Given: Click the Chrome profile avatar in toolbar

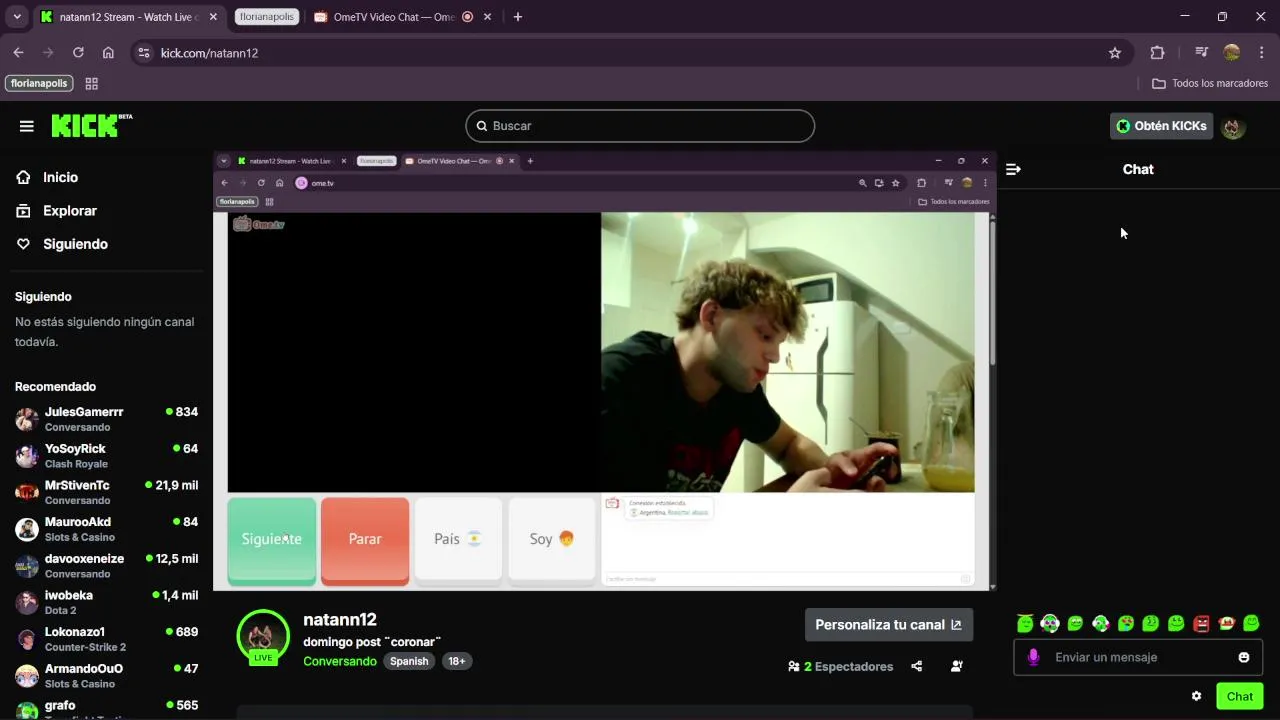Looking at the screenshot, I should [1232, 53].
